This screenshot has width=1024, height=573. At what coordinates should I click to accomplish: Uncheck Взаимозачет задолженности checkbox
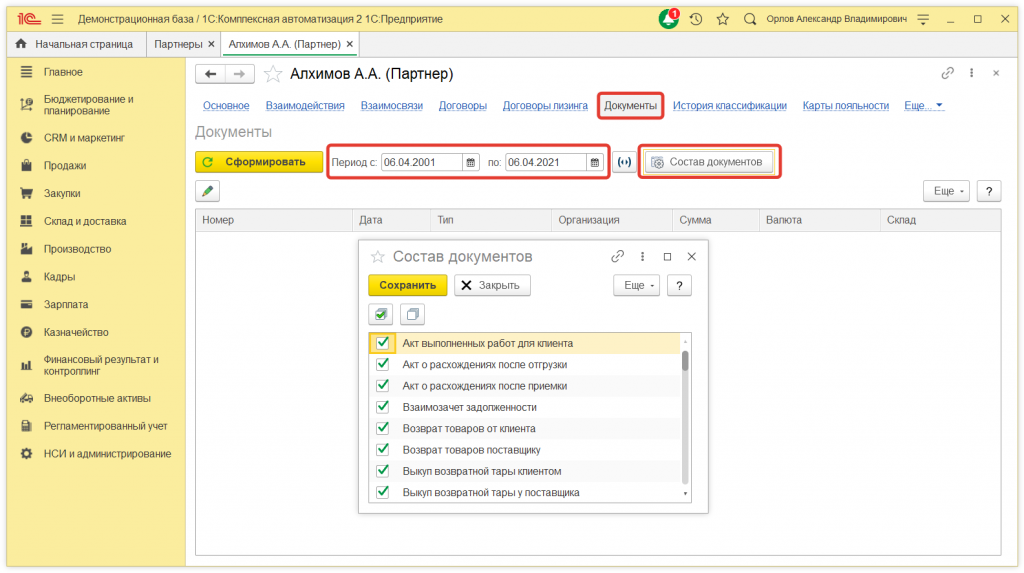click(x=382, y=407)
